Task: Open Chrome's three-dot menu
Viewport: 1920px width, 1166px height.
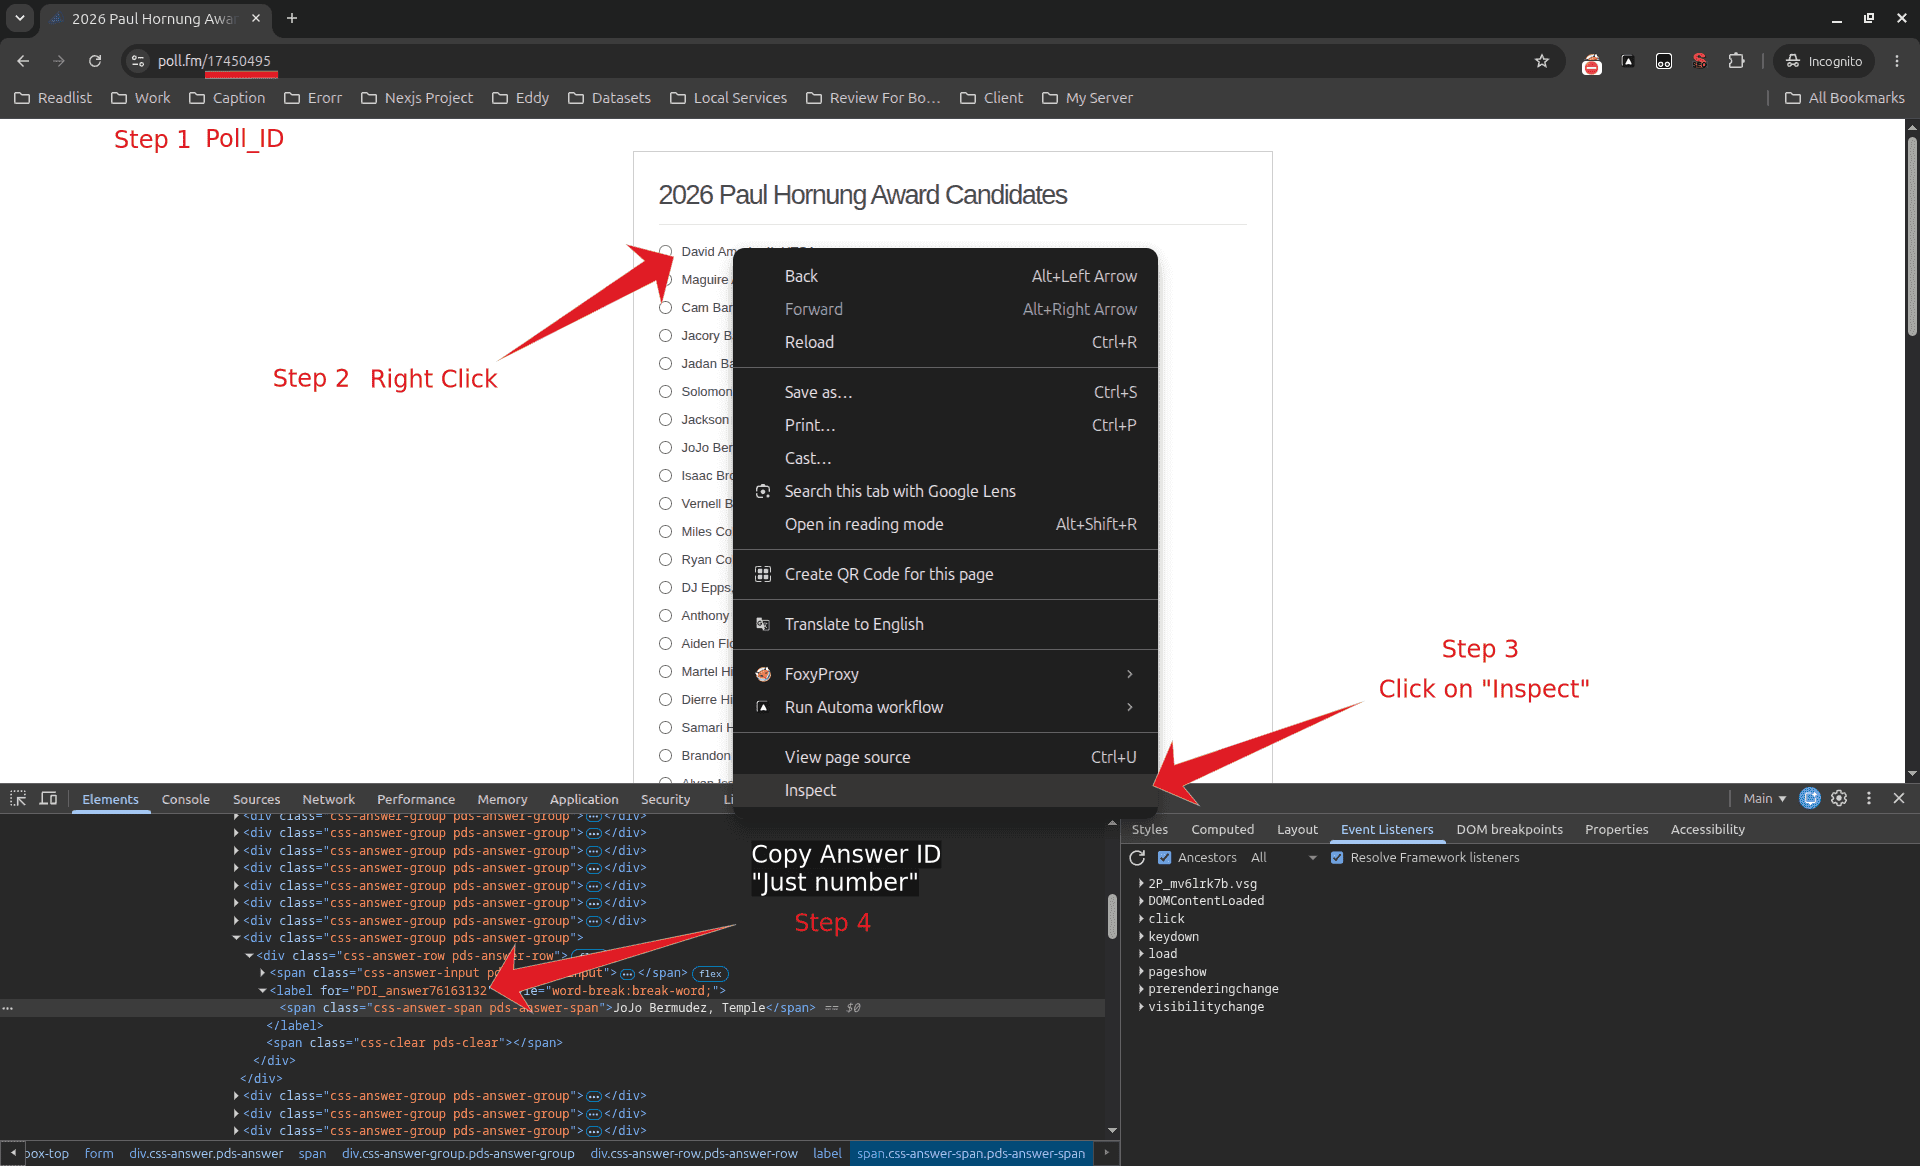Action: (1897, 61)
